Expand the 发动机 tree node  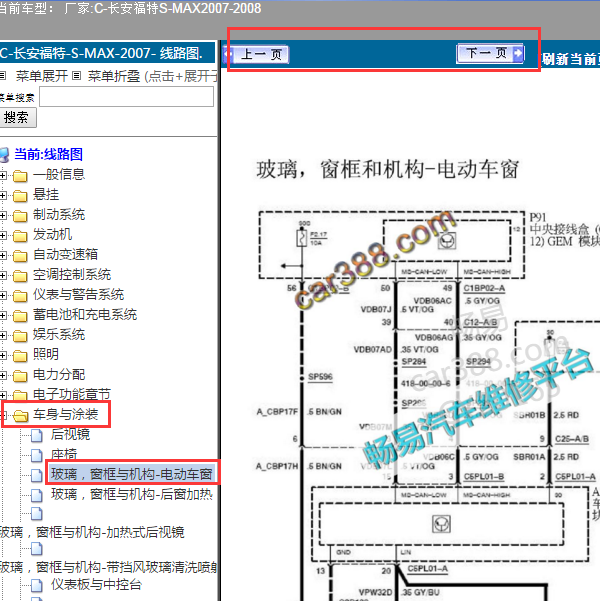[x=3, y=235]
